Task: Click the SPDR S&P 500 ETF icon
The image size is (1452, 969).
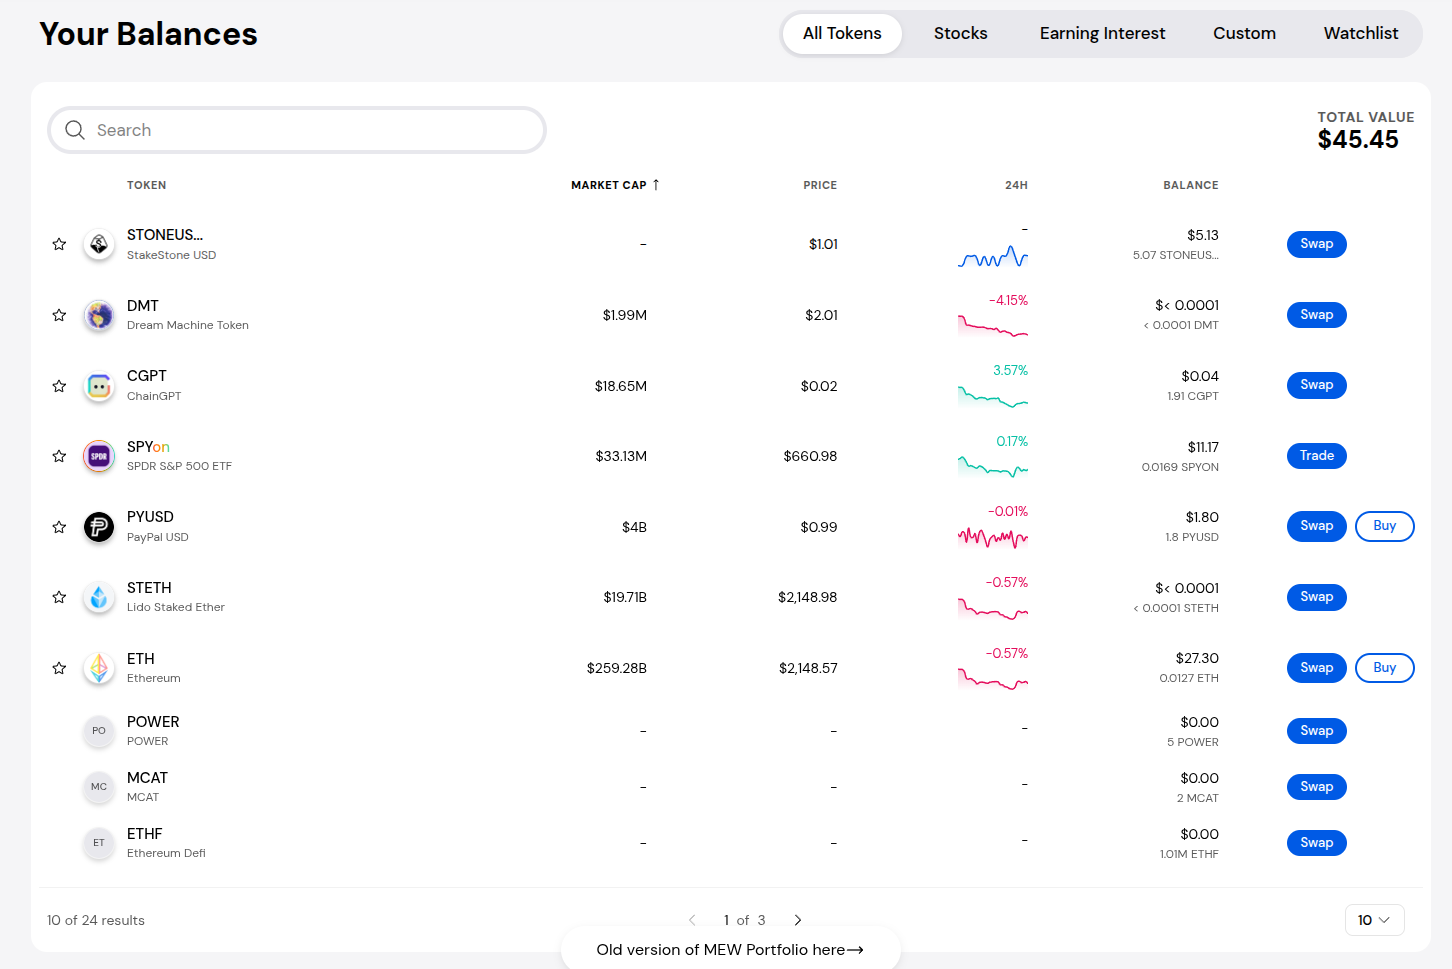Action: (x=99, y=456)
